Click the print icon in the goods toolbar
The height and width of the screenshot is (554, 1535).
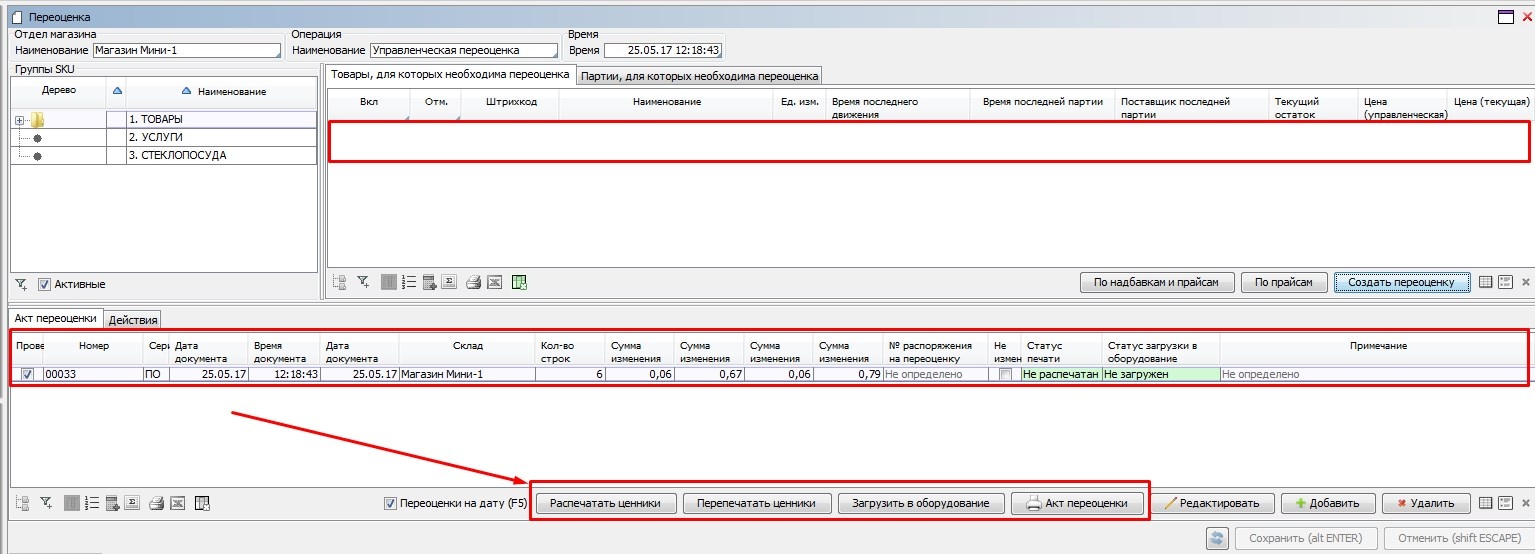(x=474, y=283)
